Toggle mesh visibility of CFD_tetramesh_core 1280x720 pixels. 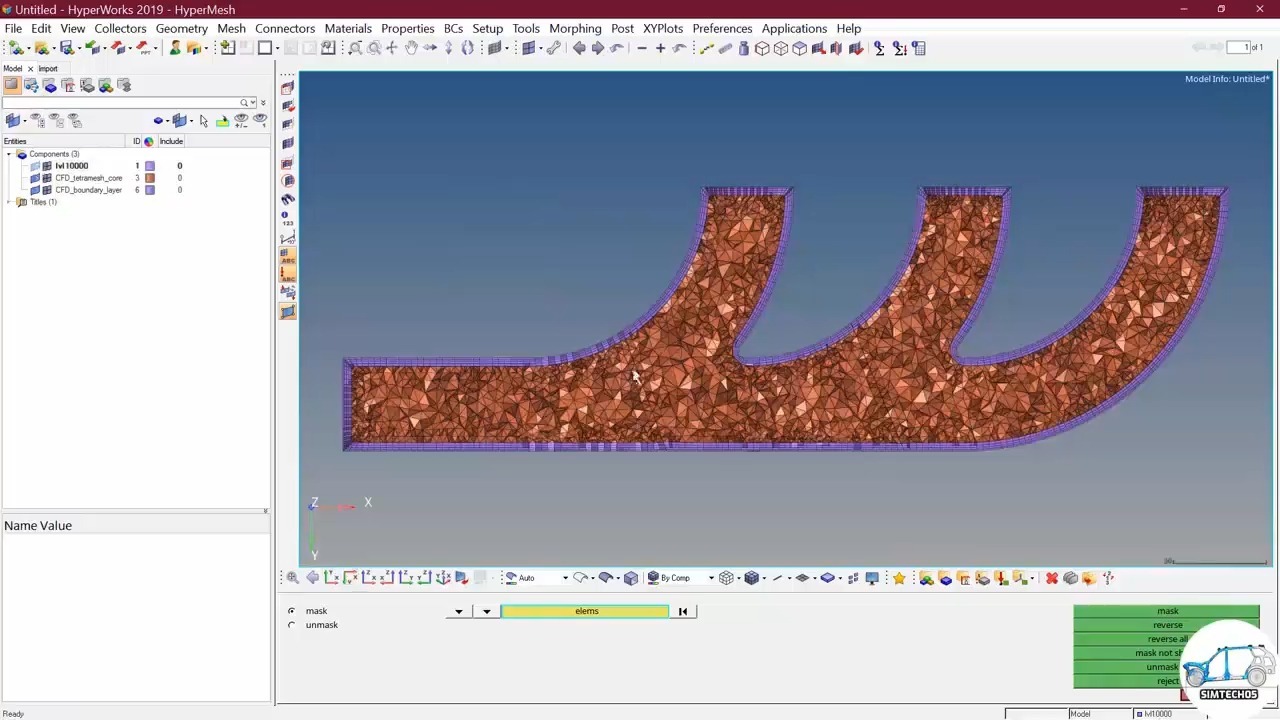tap(47, 178)
